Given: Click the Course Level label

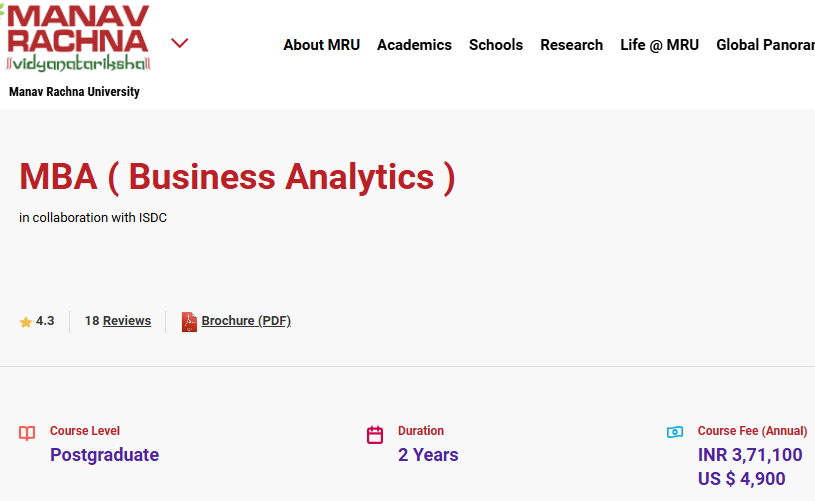Looking at the screenshot, I should pos(85,431).
